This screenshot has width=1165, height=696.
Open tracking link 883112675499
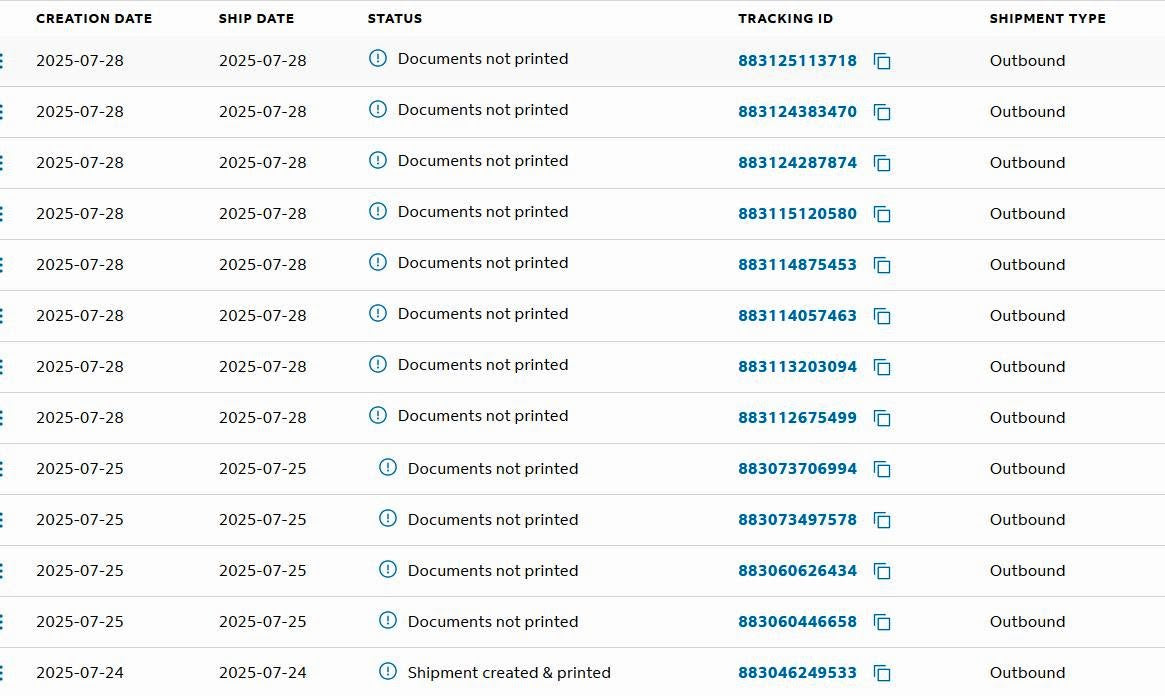pyautogui.click(x=797, y=417)
